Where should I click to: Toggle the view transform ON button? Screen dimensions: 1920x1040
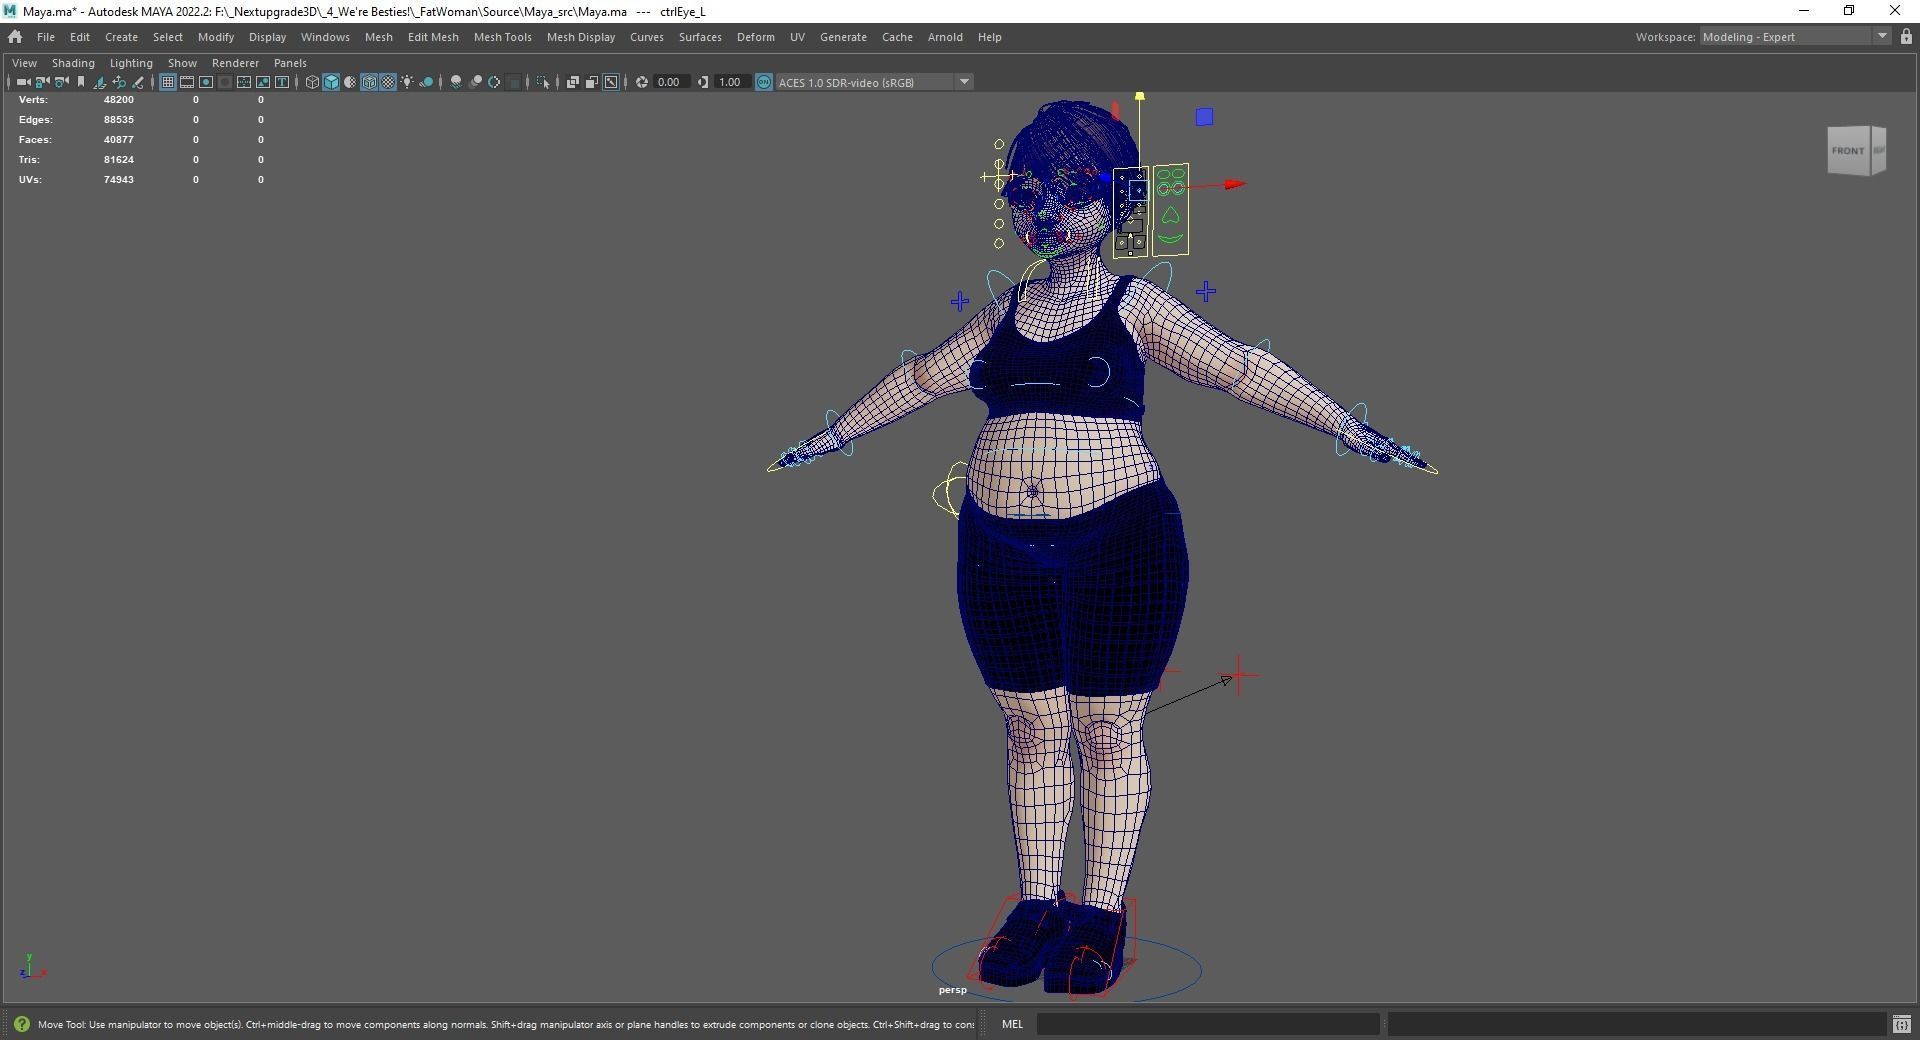pos(763,82)
